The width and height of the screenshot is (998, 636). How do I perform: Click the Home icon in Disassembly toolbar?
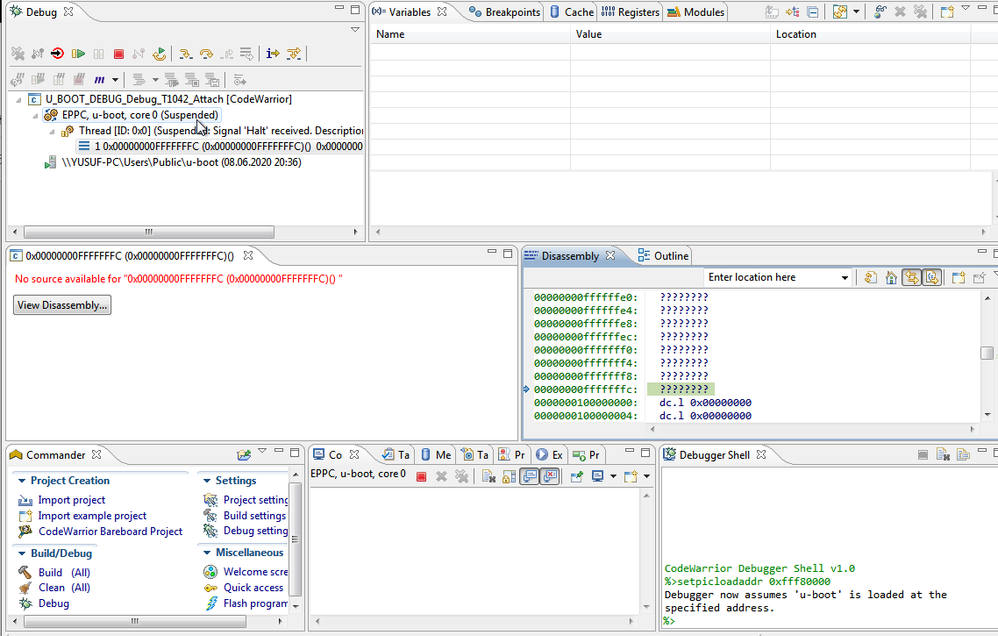[x=890, y=278]
